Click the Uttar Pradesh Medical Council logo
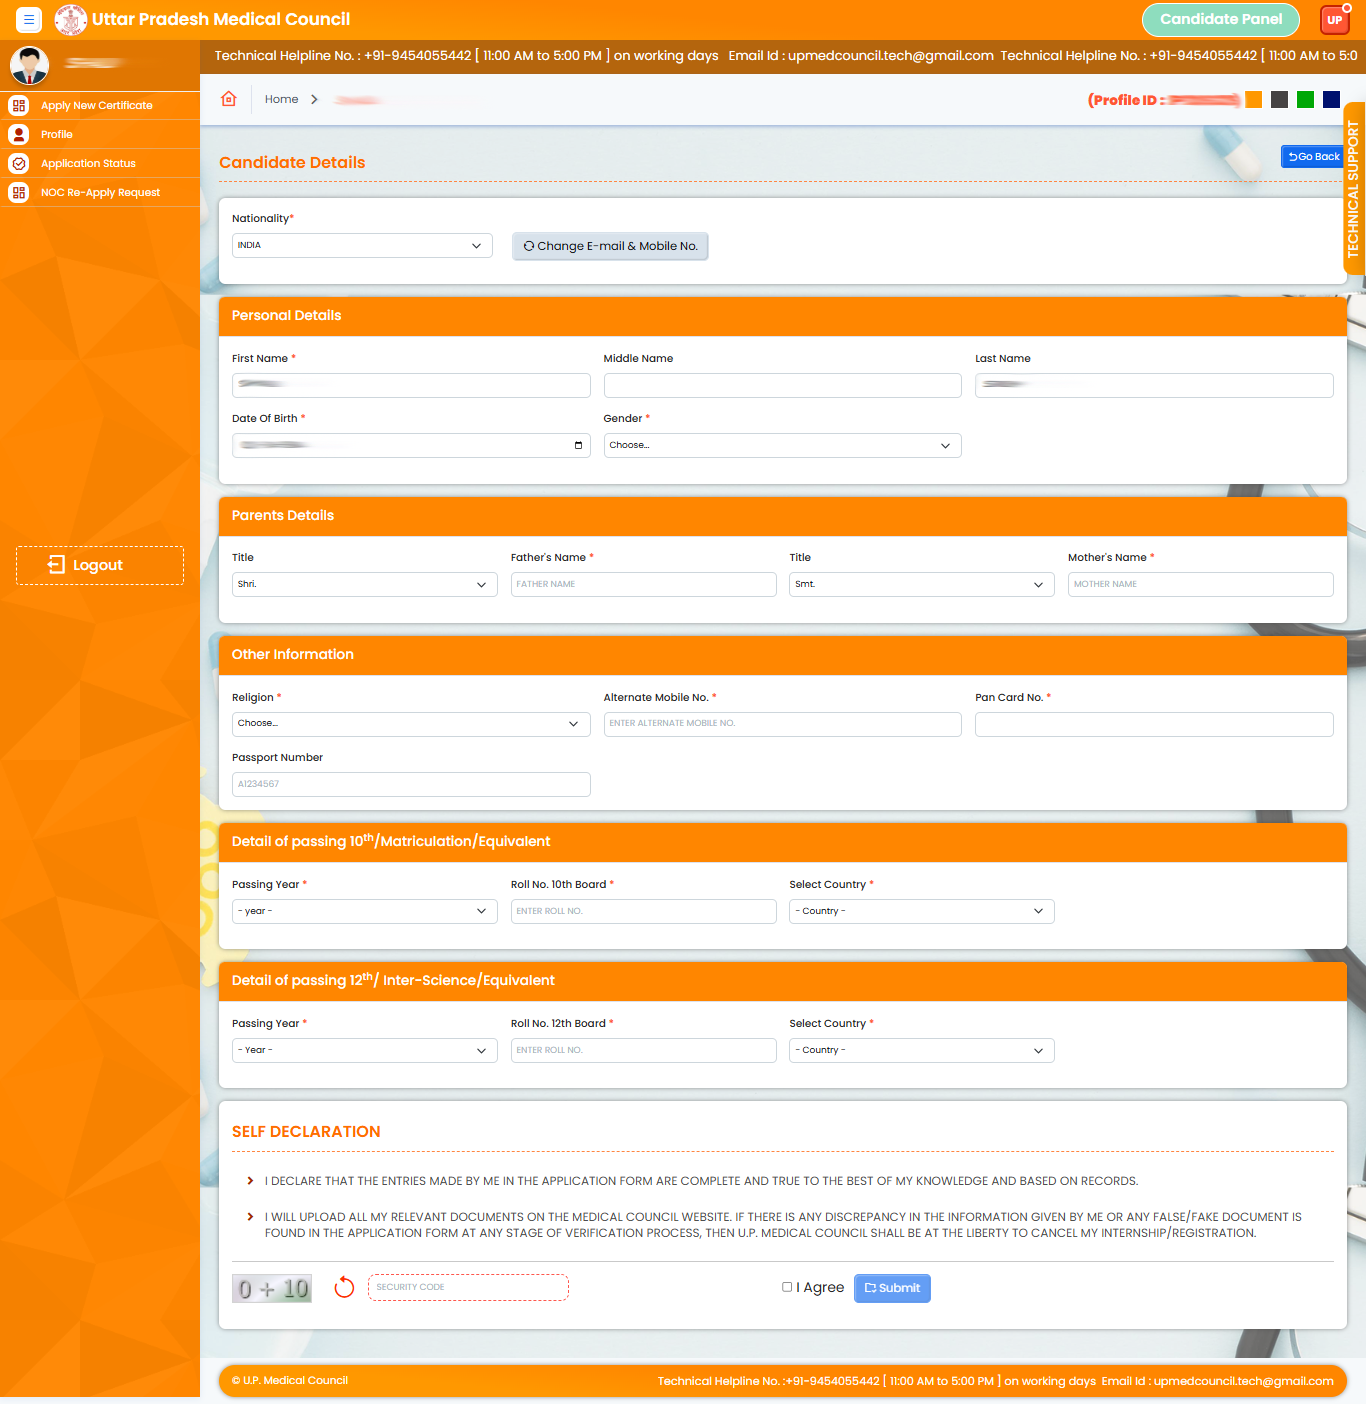 pyautogui.click(x=70, y=19)
